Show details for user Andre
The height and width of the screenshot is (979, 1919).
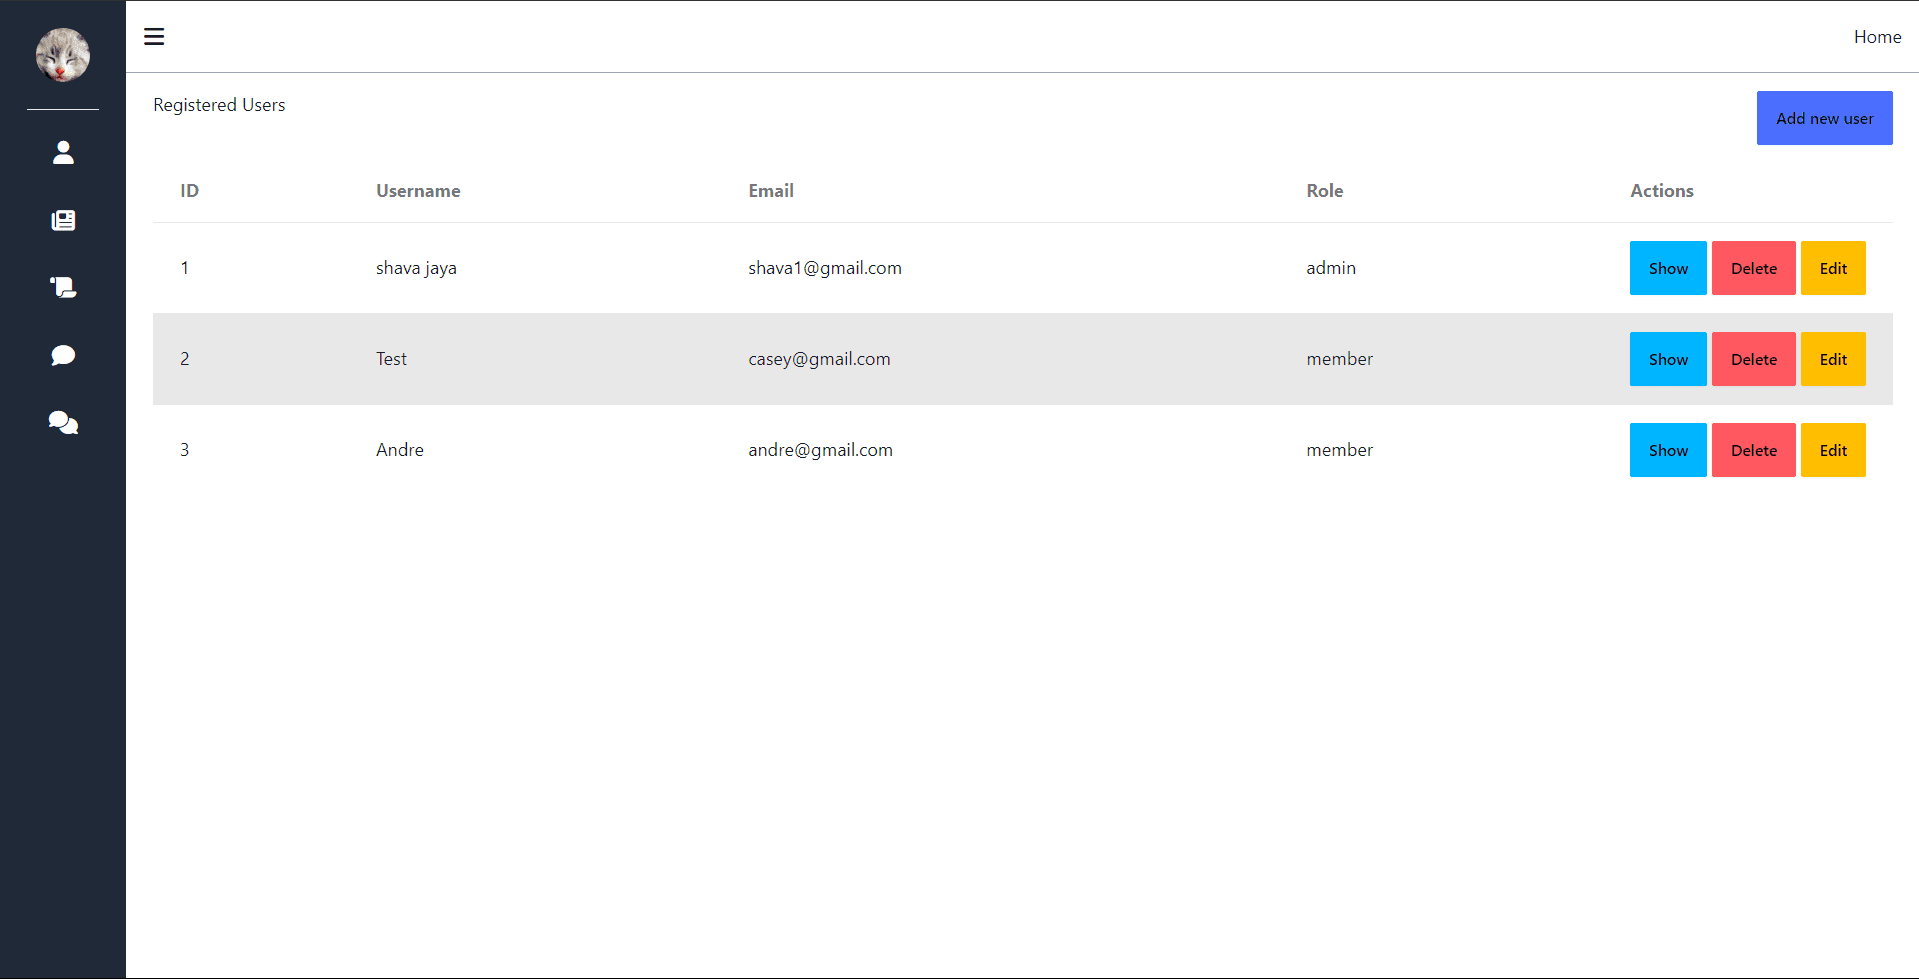[x=1667, y=450]
